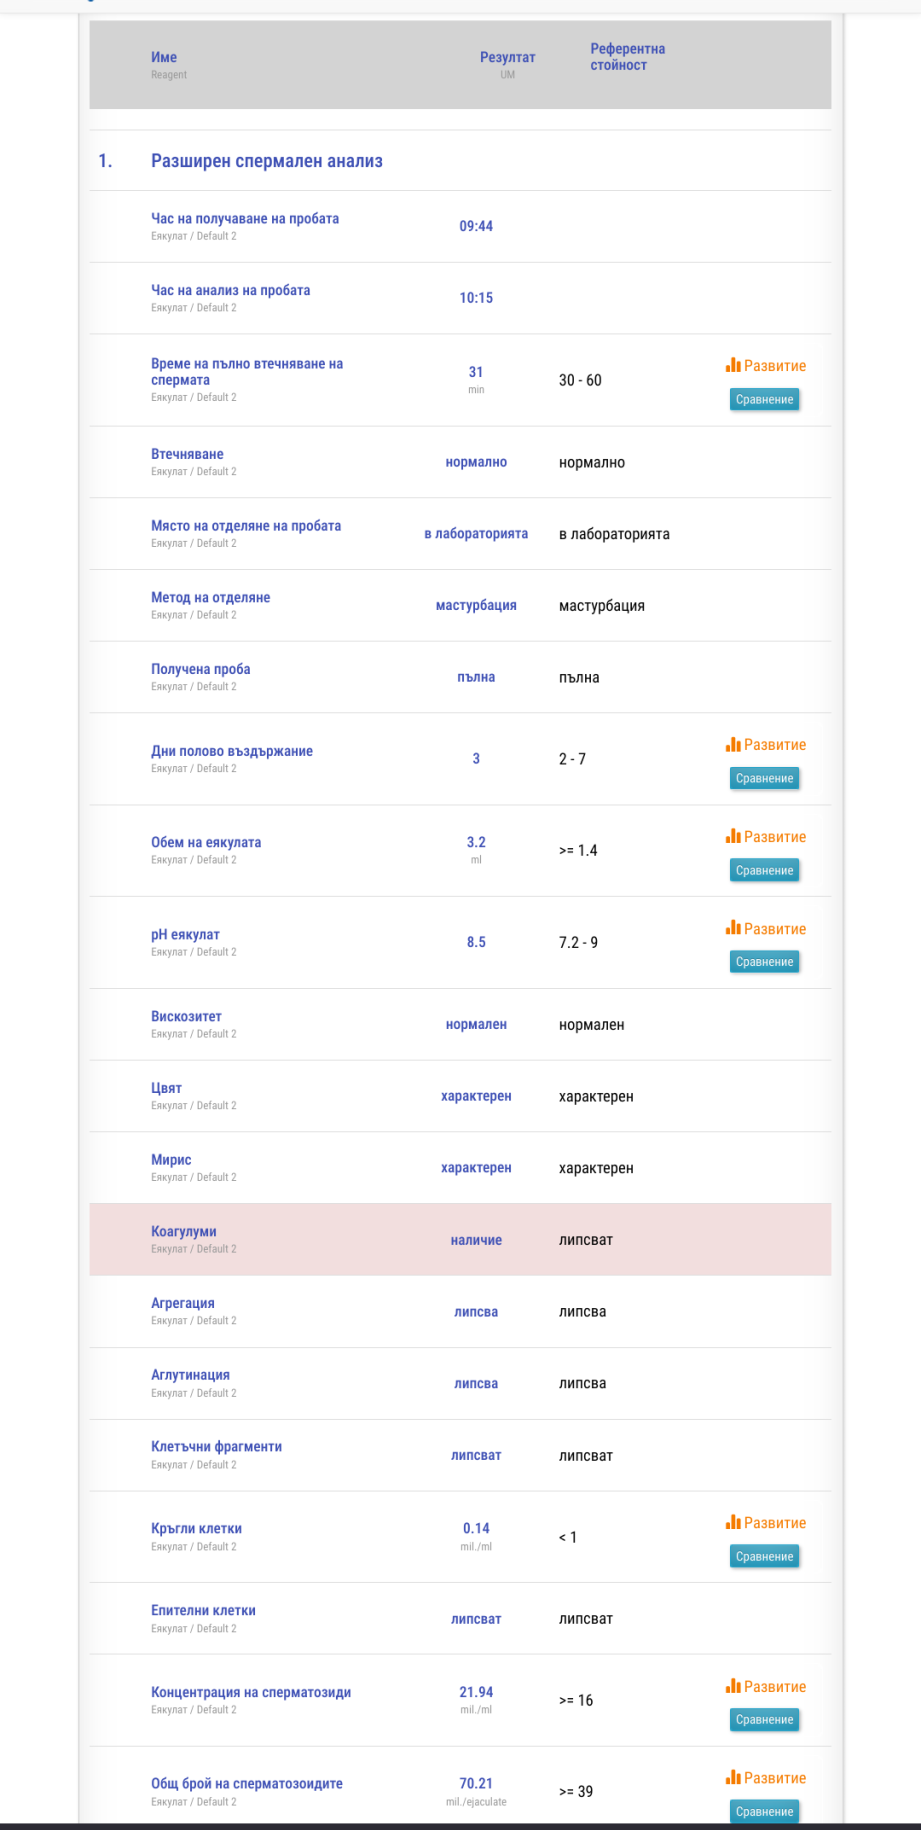Image resolution: width=921 pixels, height=1830 pixels.
Task: Select the section title Разширен спермален анализ
Action: coord(266,161)
